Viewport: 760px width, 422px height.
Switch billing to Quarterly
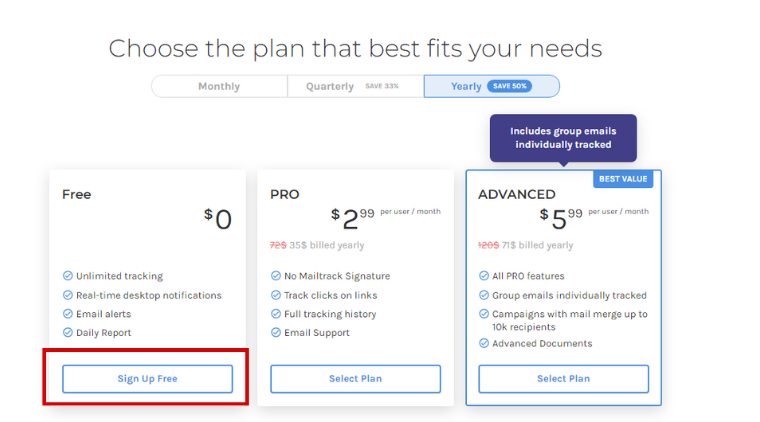coord(330,86)
